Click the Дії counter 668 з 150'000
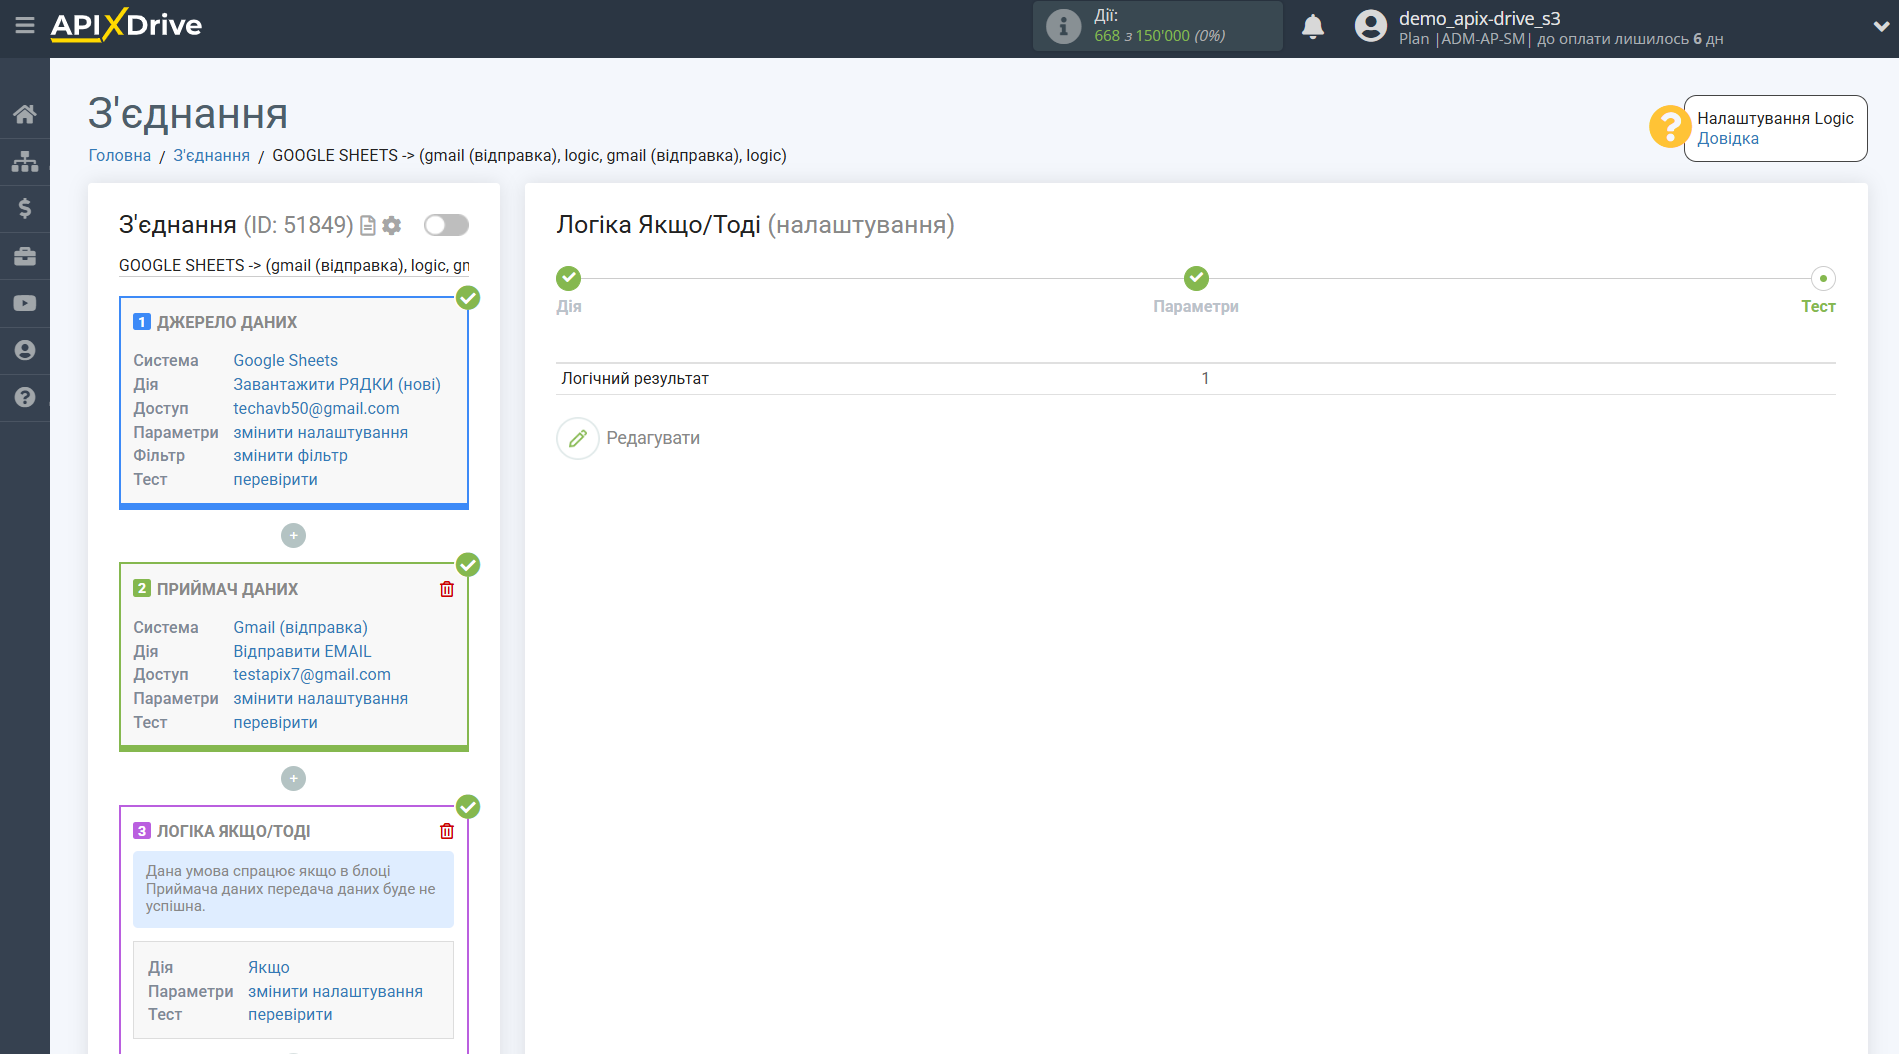 [1159, 36]
